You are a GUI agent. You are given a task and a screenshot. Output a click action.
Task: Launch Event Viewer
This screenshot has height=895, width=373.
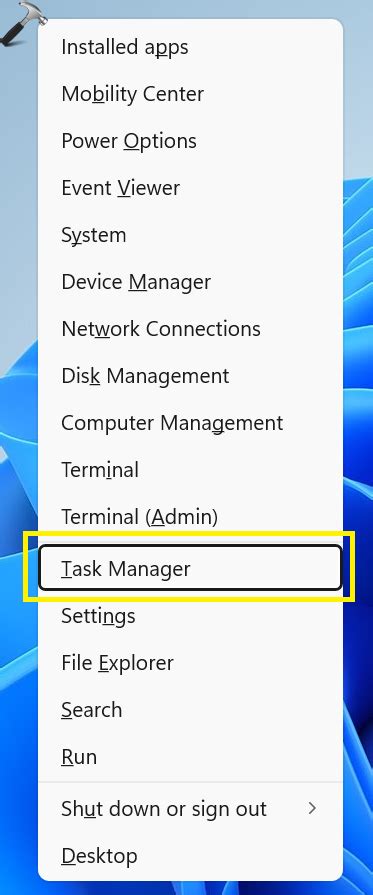click(190, 188)
